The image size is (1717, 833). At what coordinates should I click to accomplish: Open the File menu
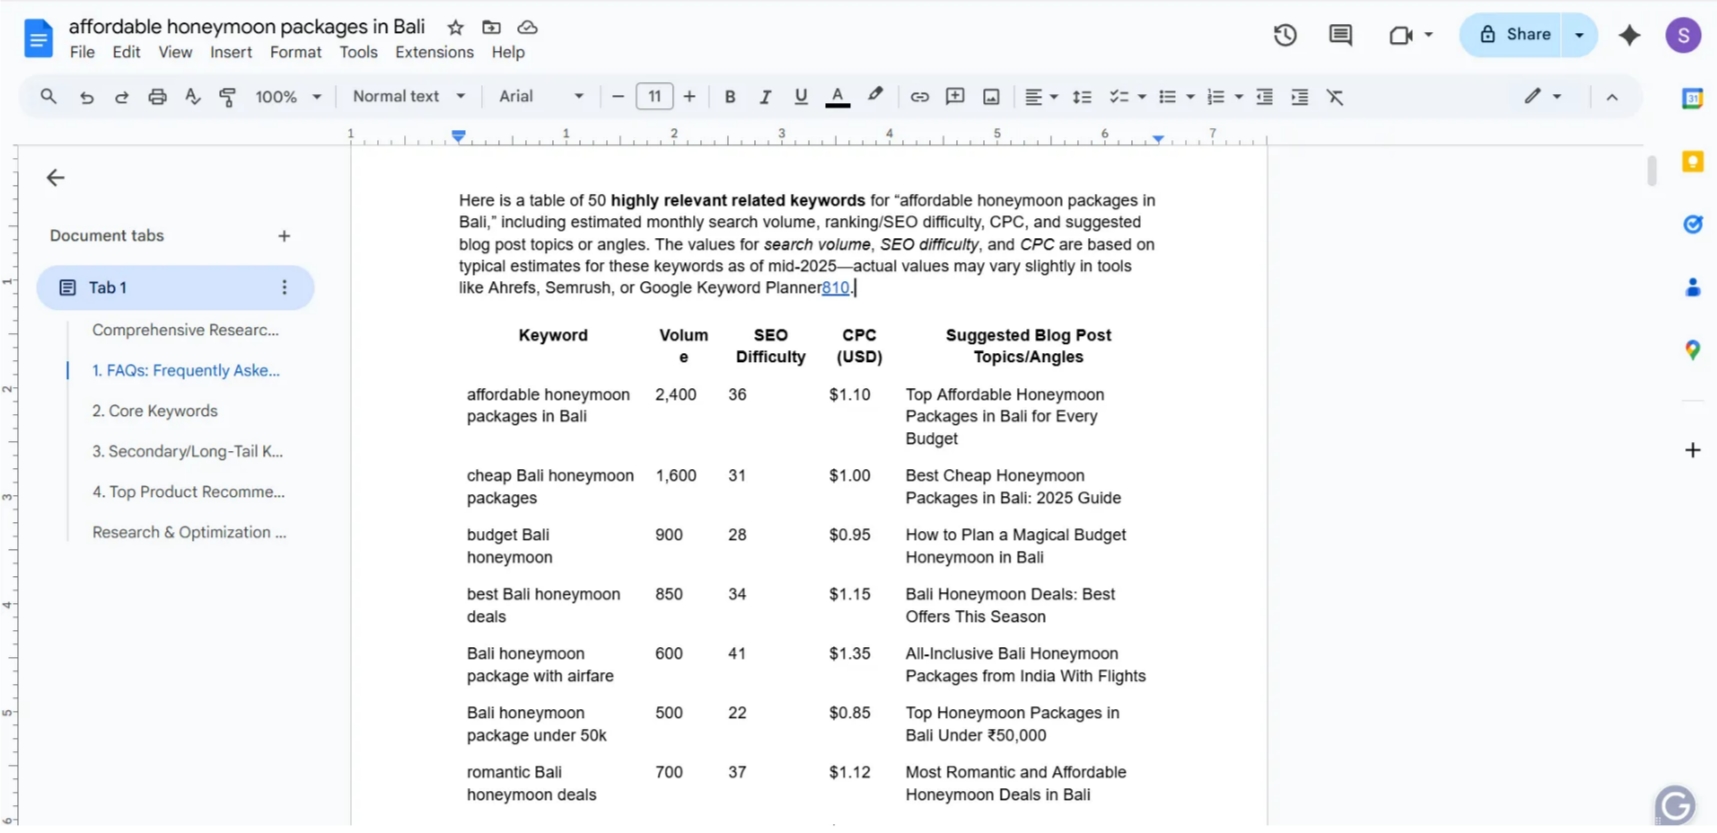82,53
